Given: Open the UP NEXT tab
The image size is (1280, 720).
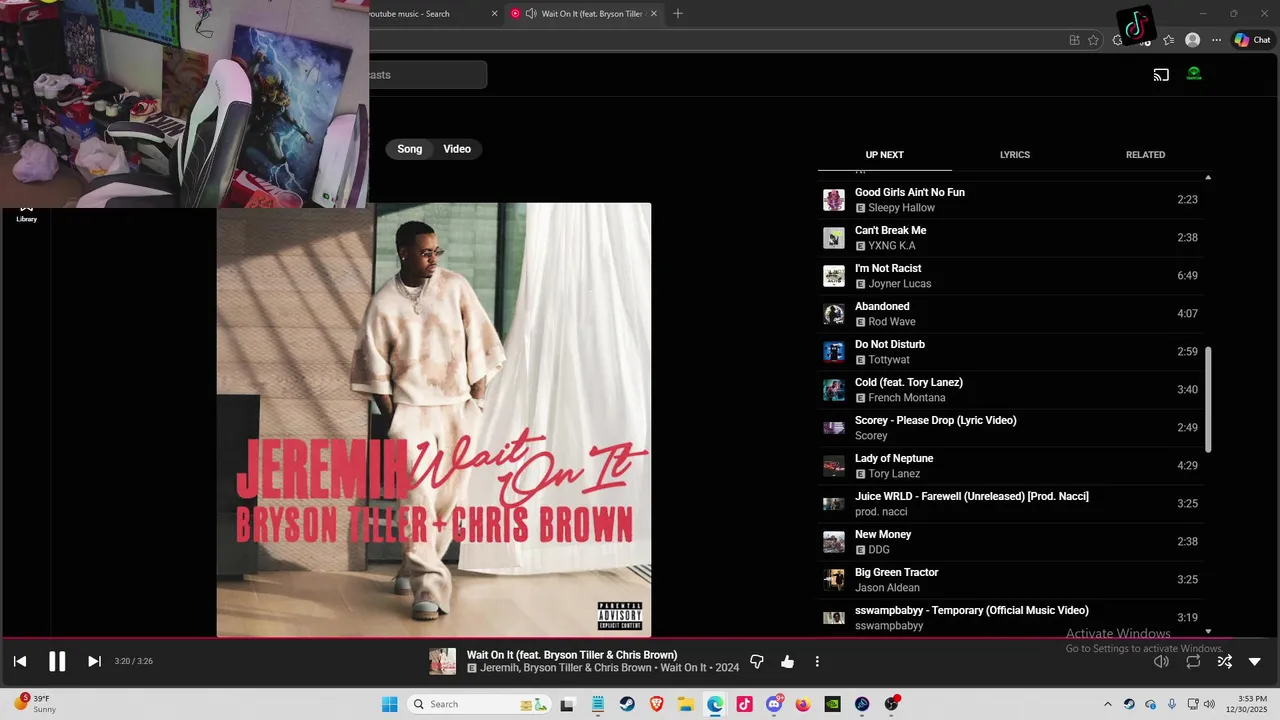Looking at the screenshot, I should pos(884,155).
